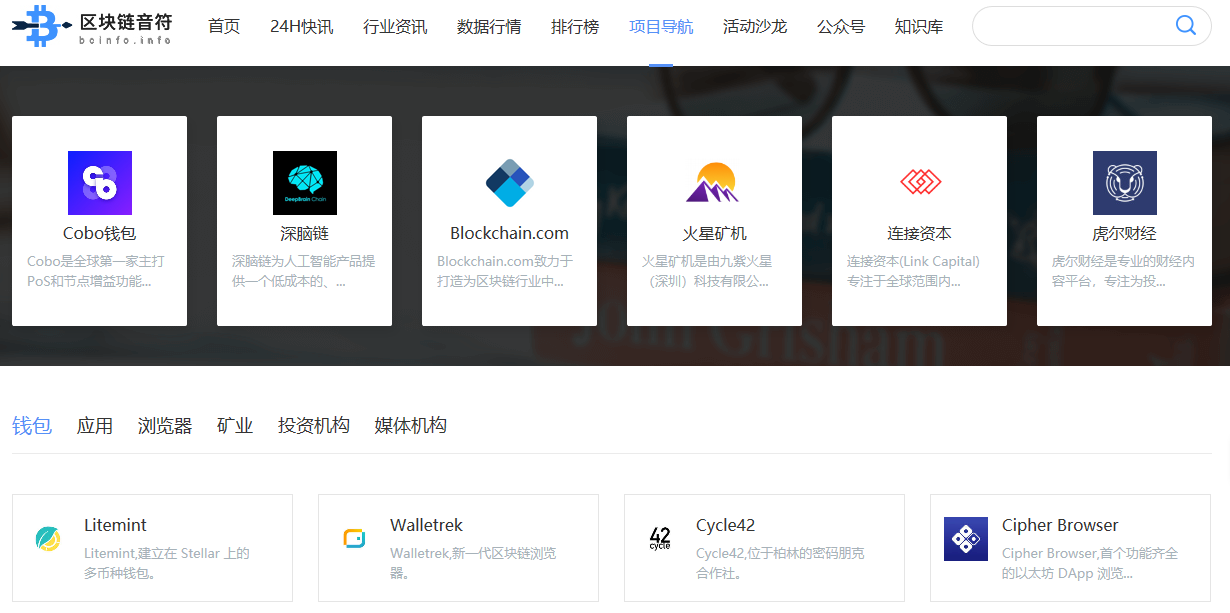Screen dimensions: 1230x613
Task: Click text 'Cipher Browser,首个功能齐全'
Action: click(1090, 554)
